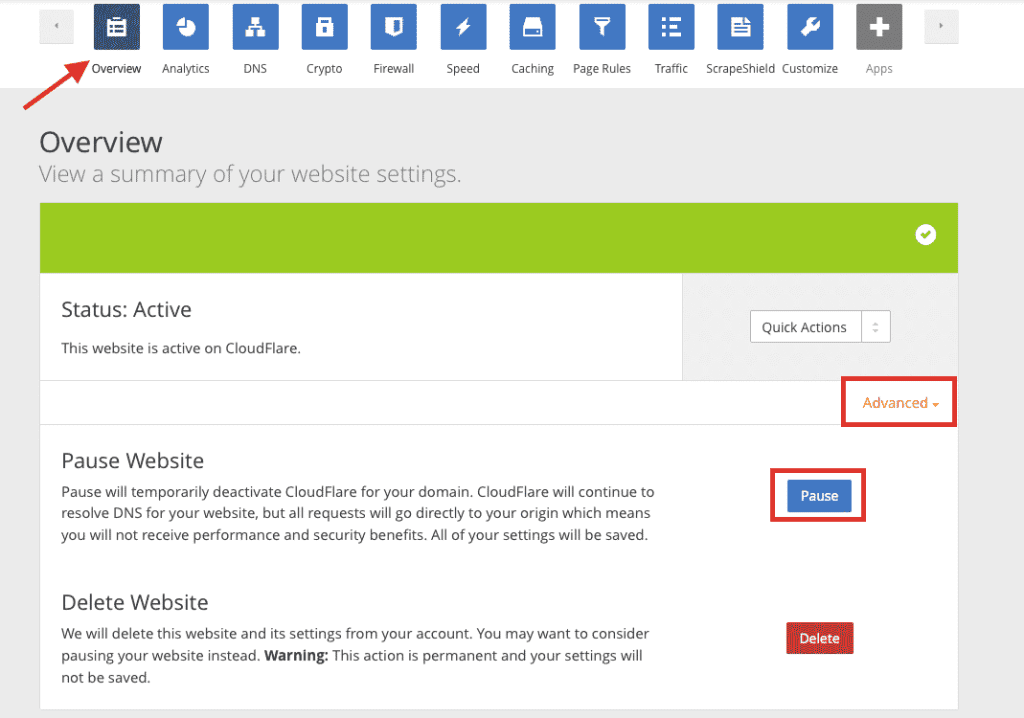Click the white checkmark status icon
The height and width of the screenshot is (718, 1024).
[x=926, y=234]
